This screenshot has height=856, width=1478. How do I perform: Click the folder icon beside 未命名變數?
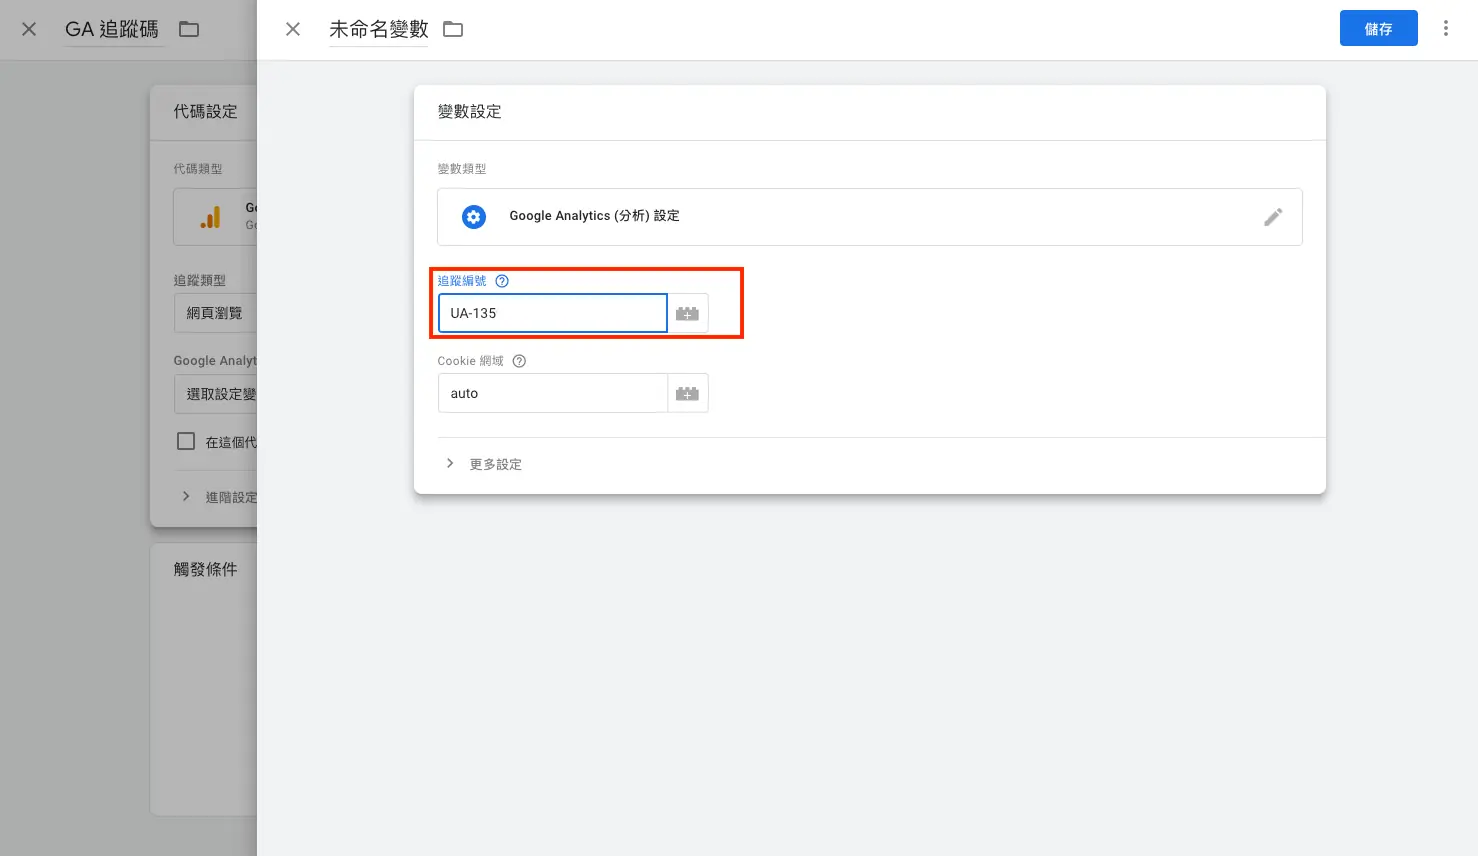tap(453, 30)
